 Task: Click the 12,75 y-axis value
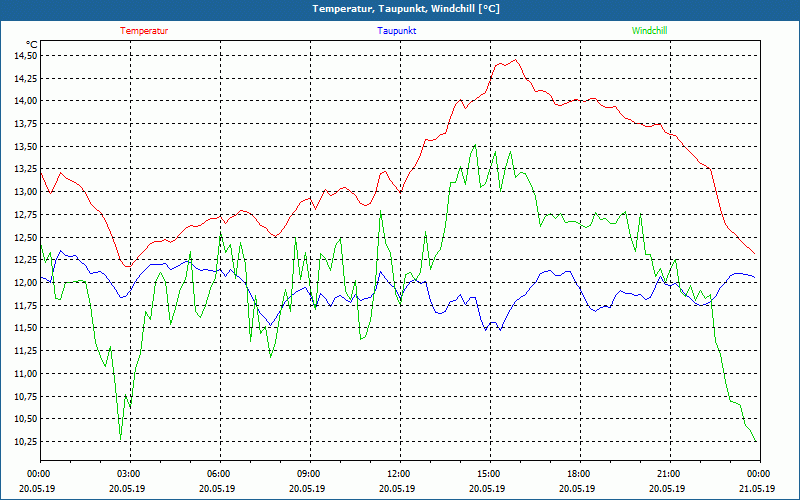[x=26, y=215]
